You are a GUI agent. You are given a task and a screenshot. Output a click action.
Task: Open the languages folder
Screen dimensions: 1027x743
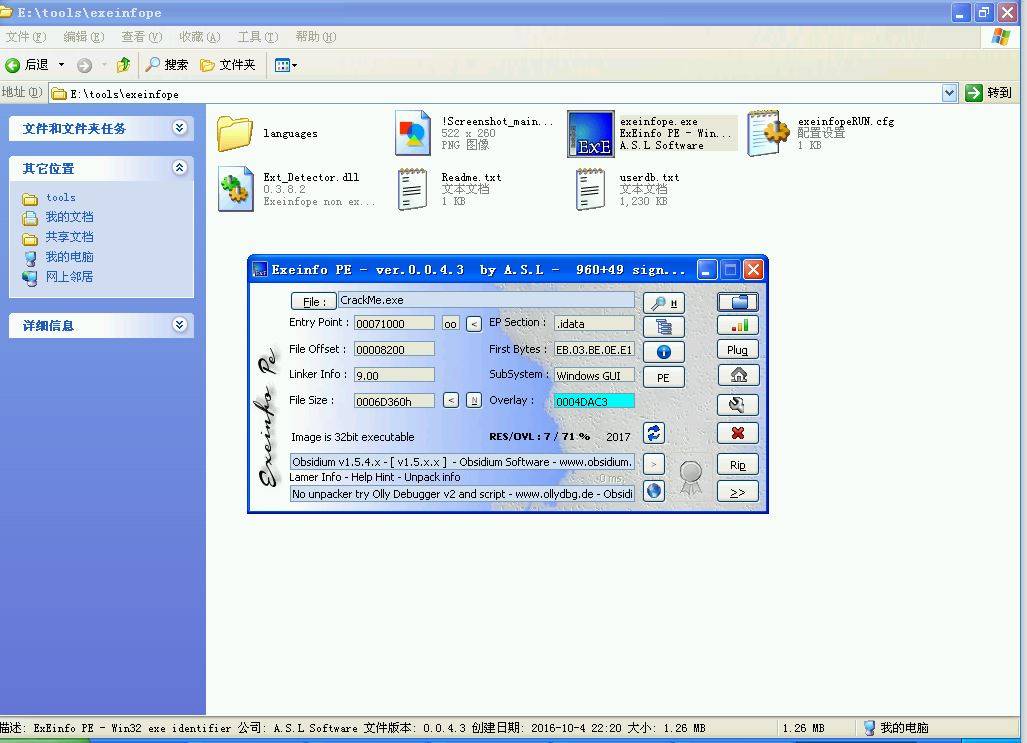[234, 133]
